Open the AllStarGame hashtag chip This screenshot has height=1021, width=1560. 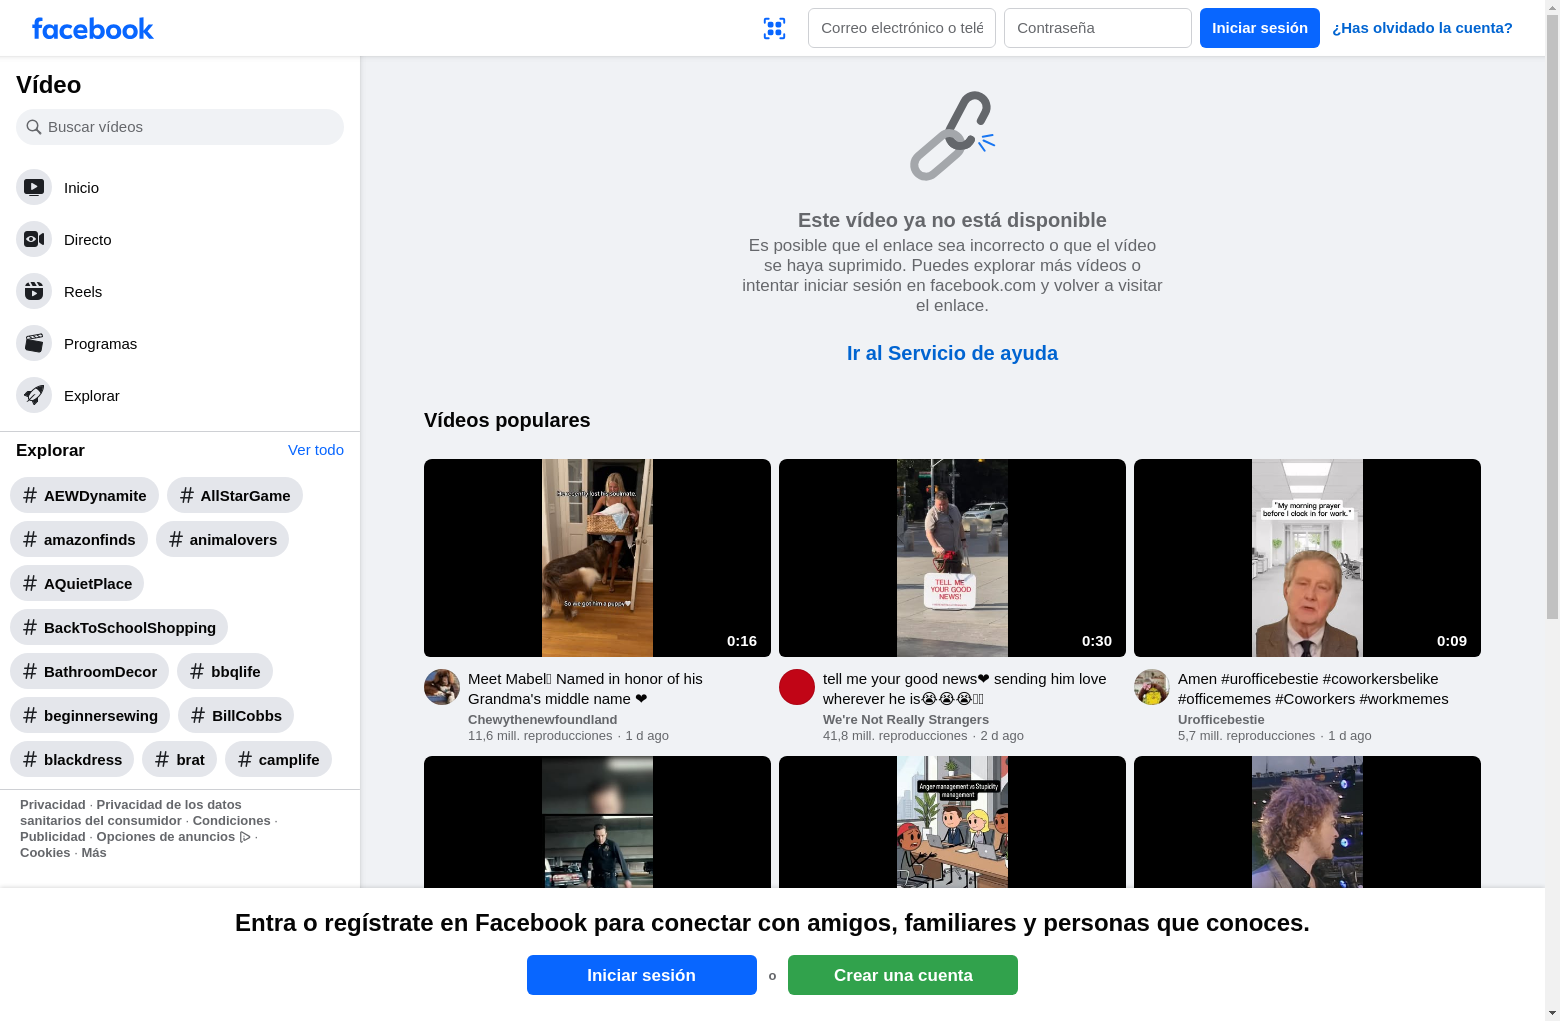235,495
